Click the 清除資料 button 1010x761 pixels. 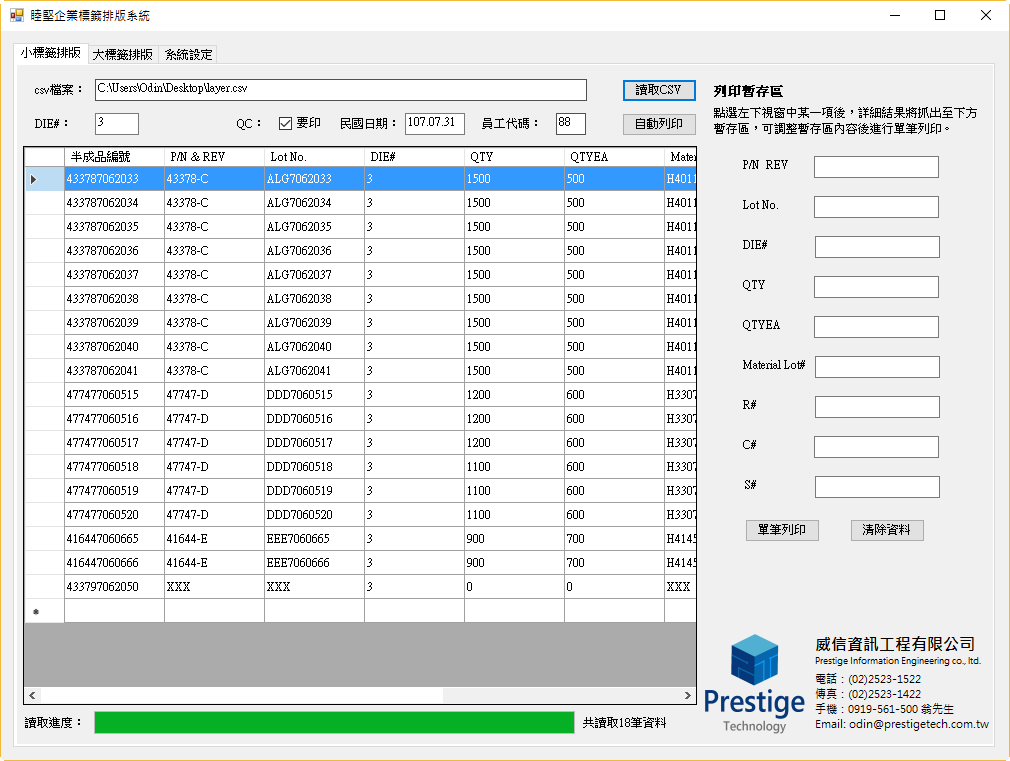click(887, 530)
